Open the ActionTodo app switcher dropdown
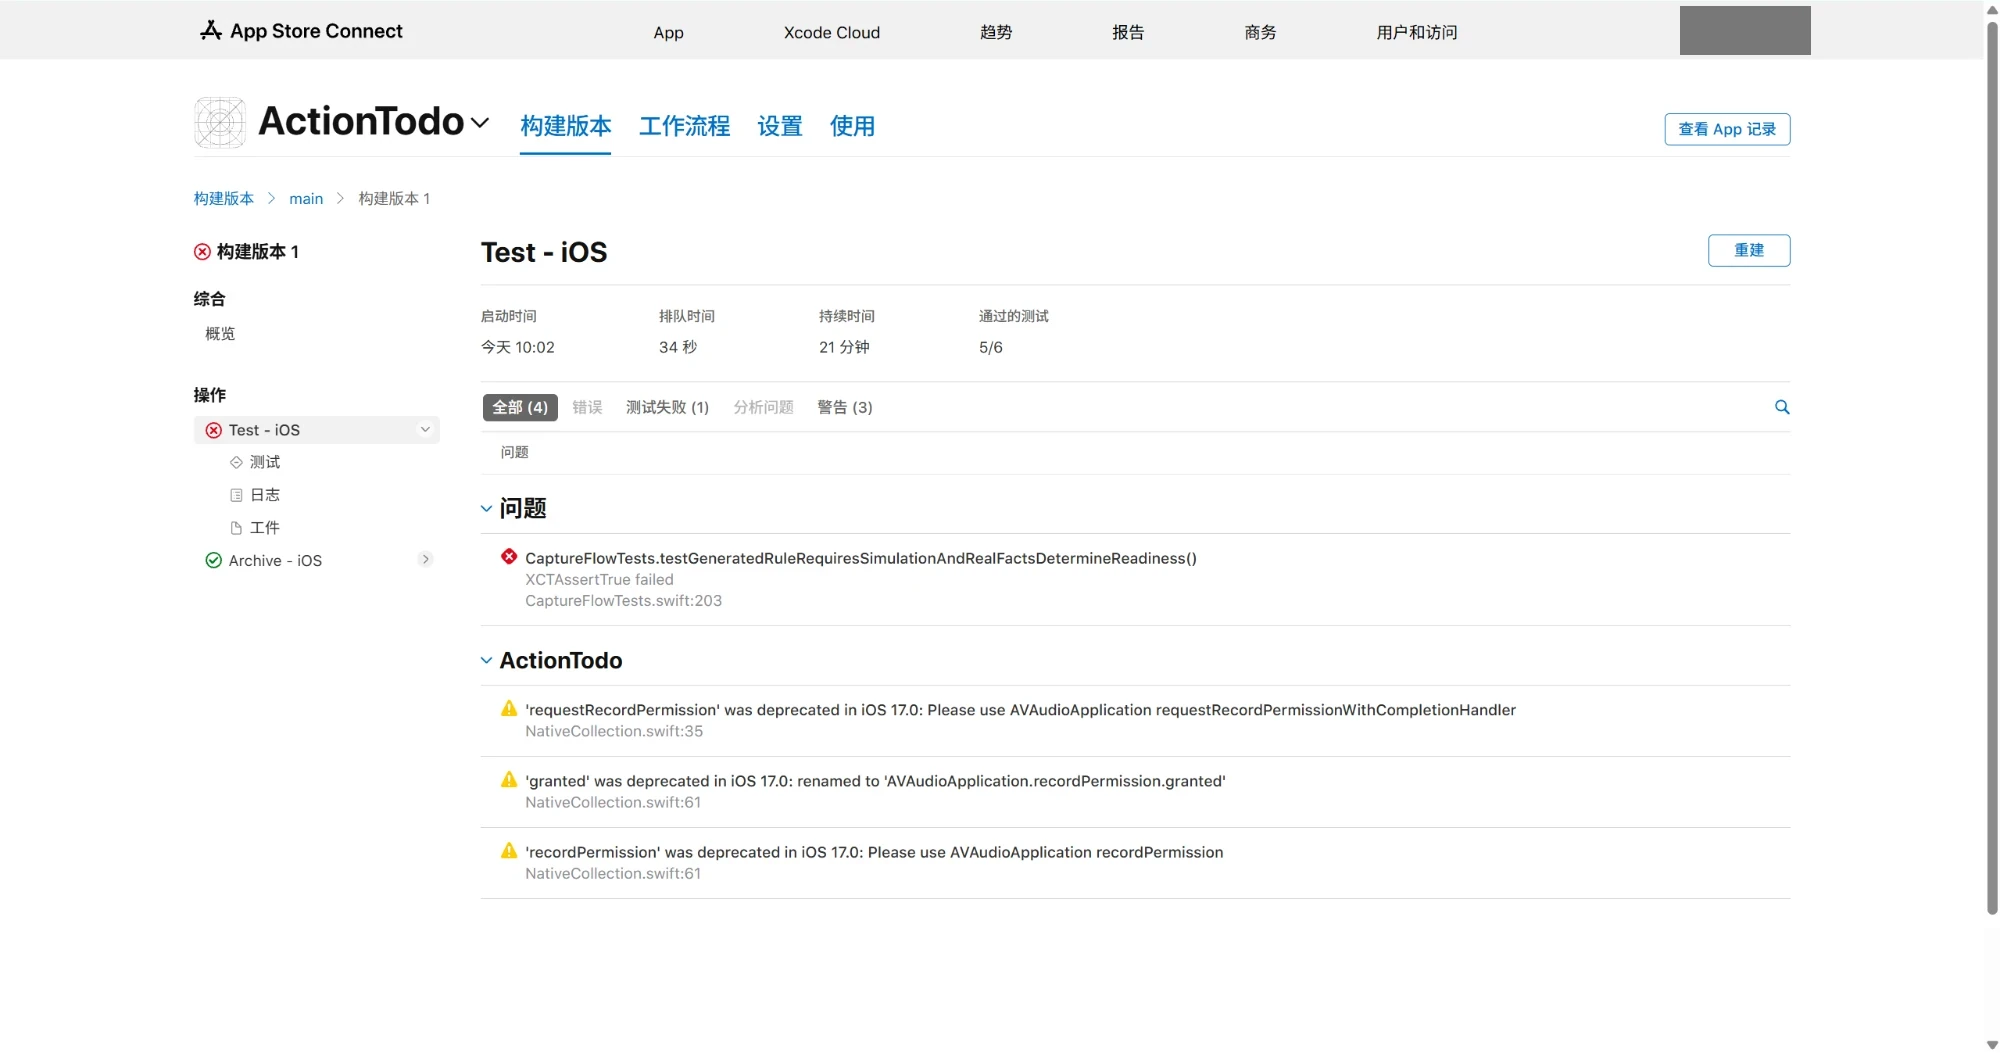2000x1053 pixels. [480, 123]
